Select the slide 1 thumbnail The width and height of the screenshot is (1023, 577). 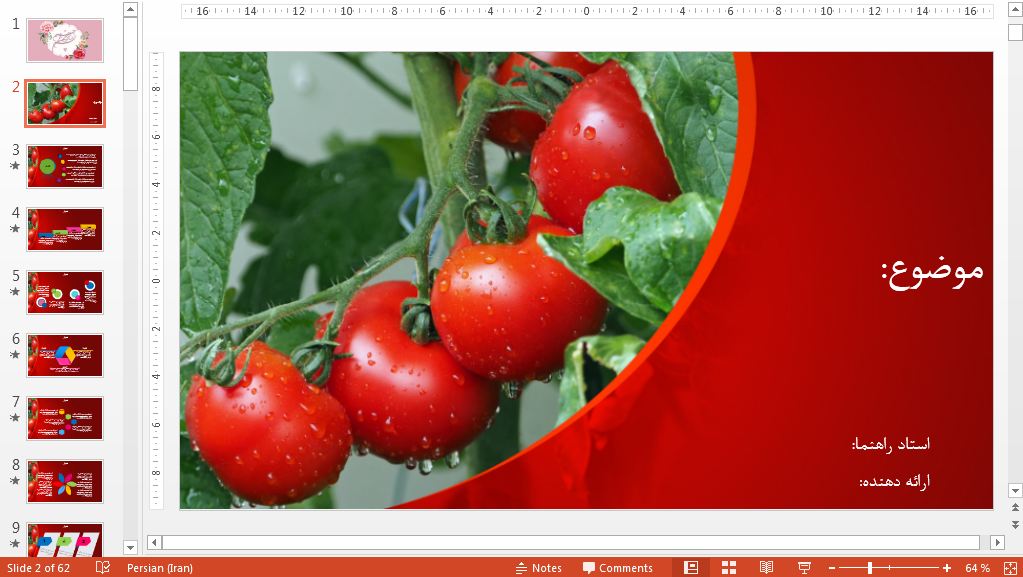65,40
